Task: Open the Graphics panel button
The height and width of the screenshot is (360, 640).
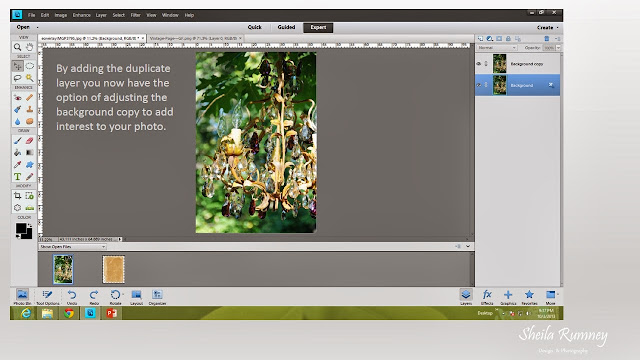Action: point(508,297)
